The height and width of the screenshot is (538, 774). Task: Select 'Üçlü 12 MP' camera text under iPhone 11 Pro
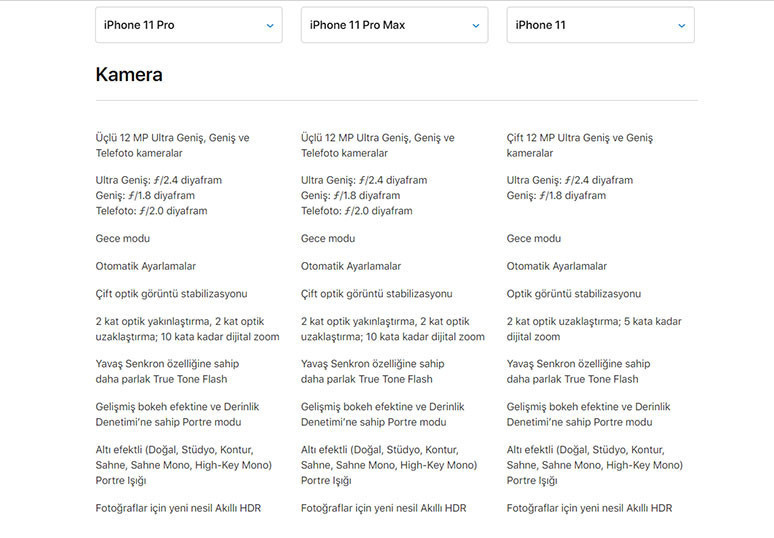[172, 146]
